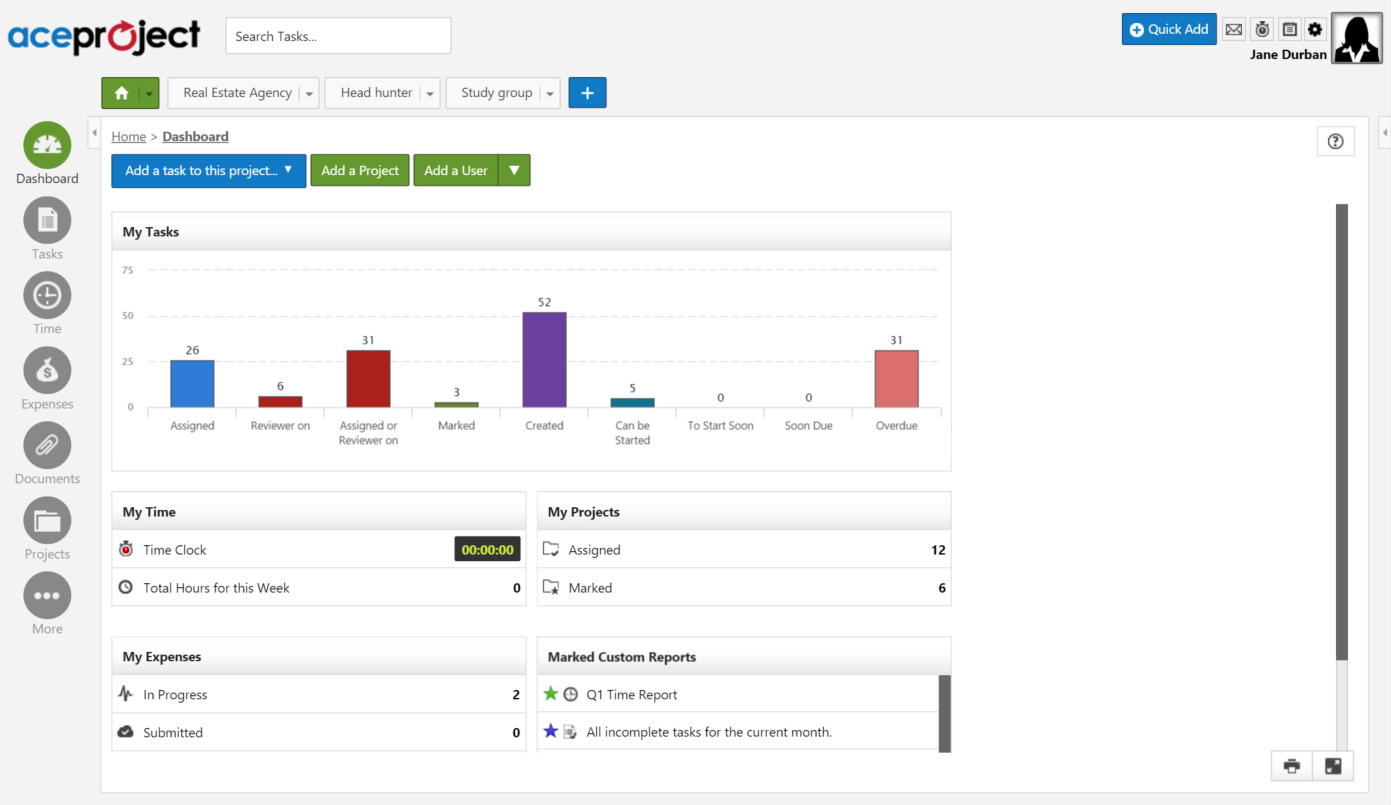Open the Projects folder icon
Viewport: 1391px width, 805px height.
click(x=47, y=522)
